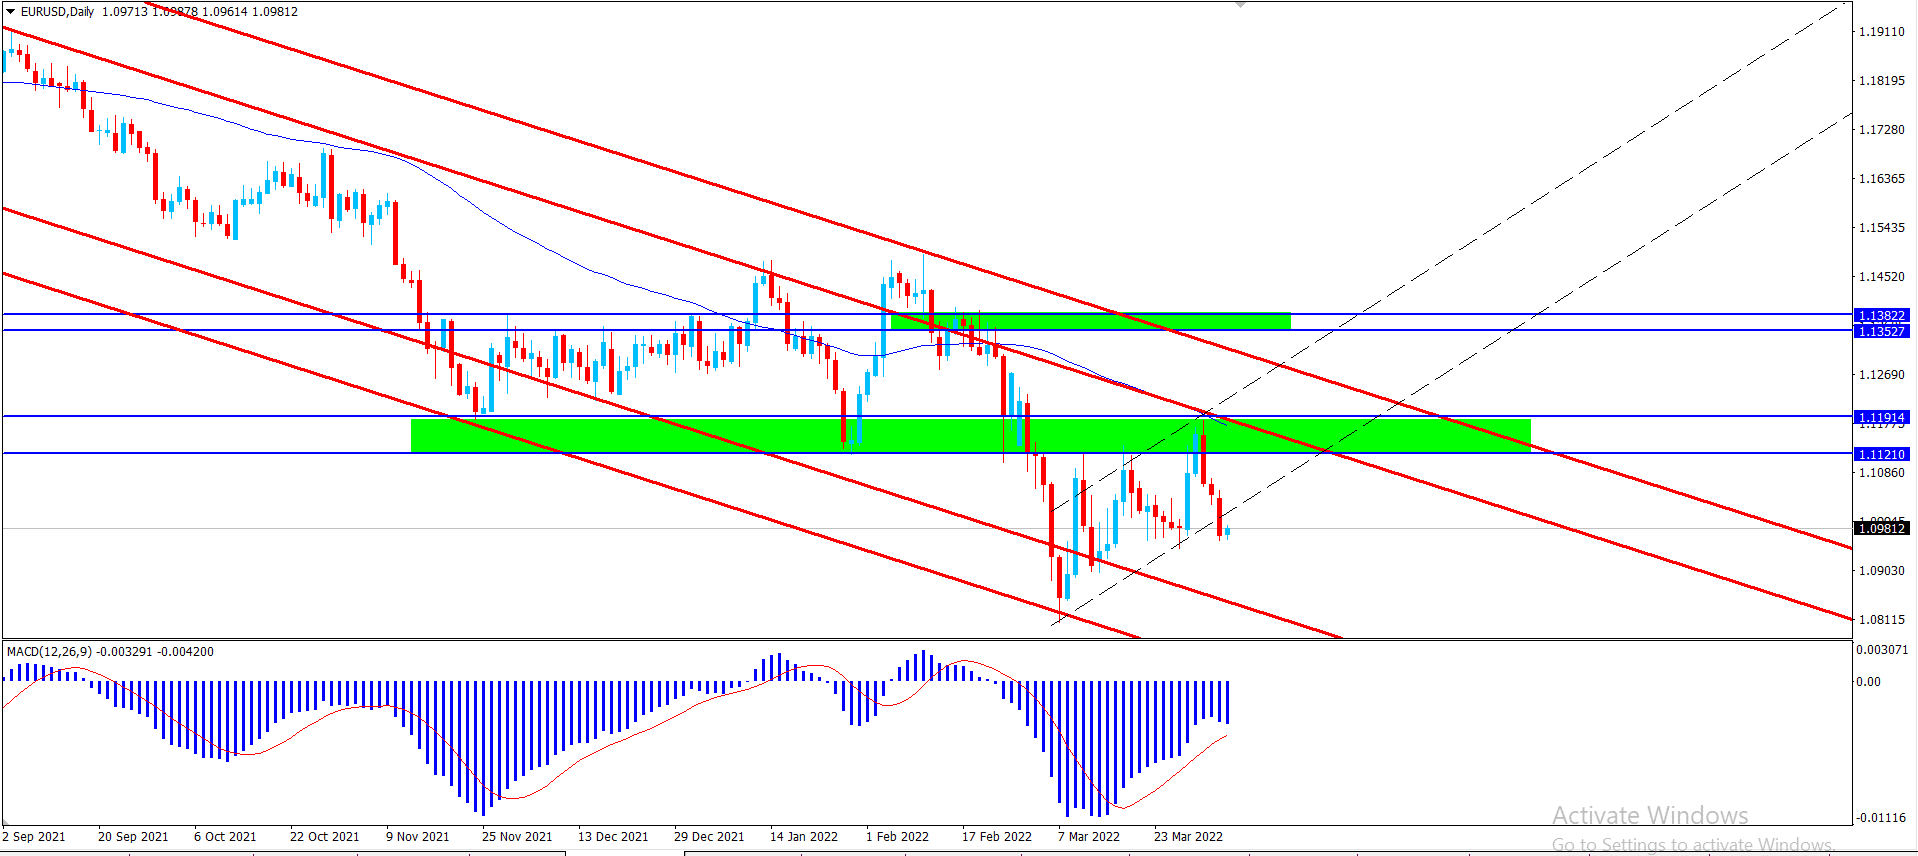Image resolution: width=1918 pixels, height=856 pixels.
Task: Open the small triangle menu beside EURUSD,Daily
Action: [x=11, y=12]
